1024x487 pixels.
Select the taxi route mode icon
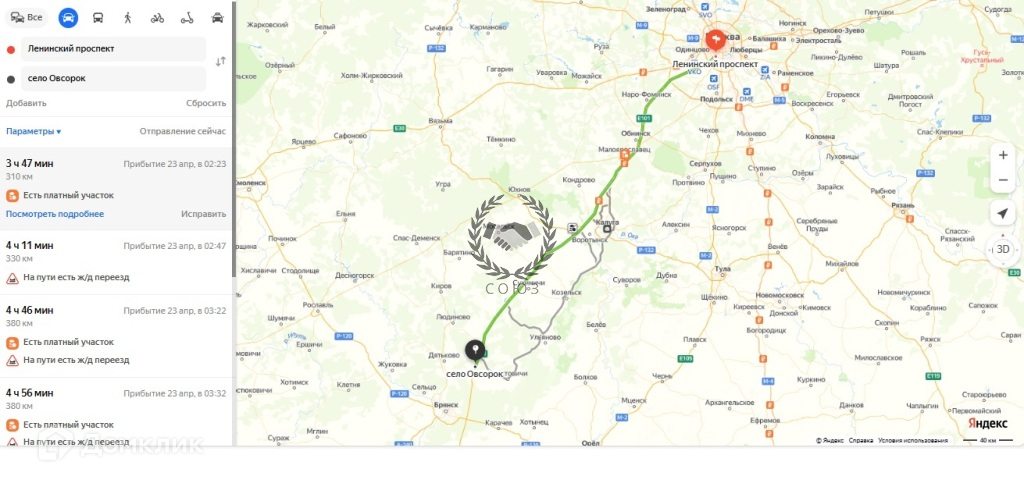coord(217,18)
